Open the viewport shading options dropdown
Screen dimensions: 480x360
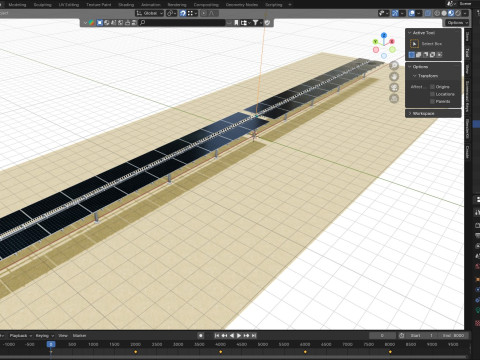(x=465, y=13)
